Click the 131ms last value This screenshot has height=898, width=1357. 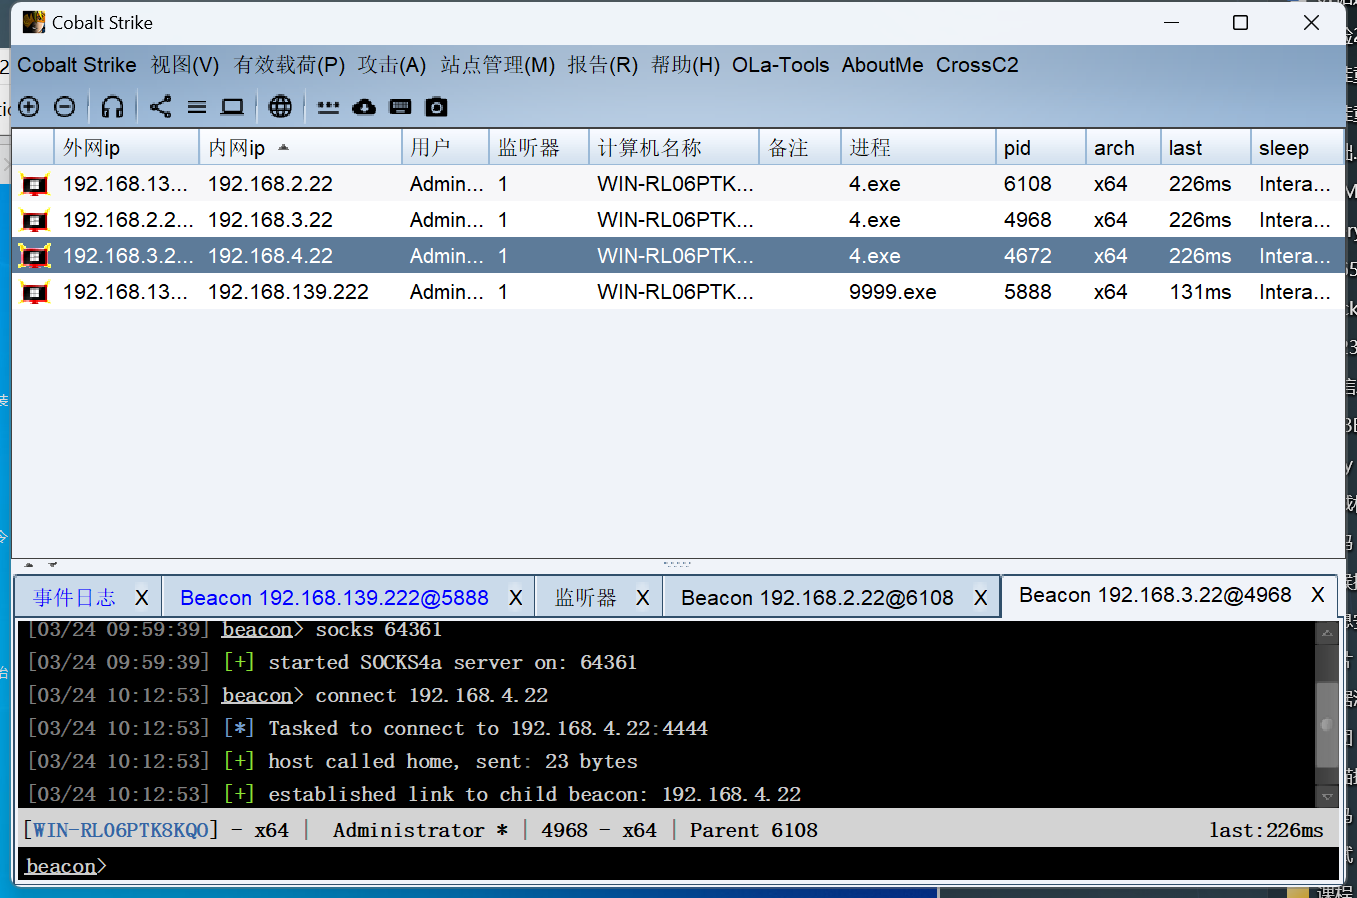pyautogui.click(x=1200, y=292)
